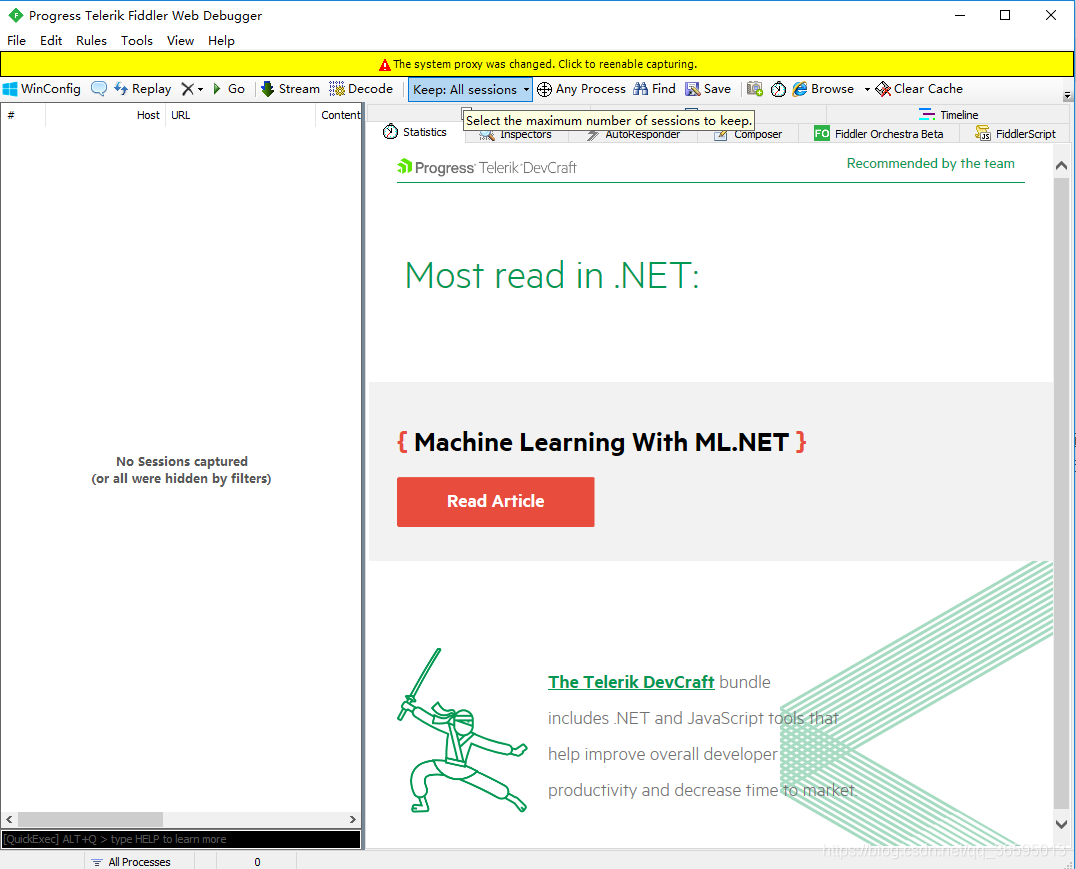Switch to the Statistics tab
Image resolution: width=1076 pixels, height=869 pixels.
tap(415, 132)
